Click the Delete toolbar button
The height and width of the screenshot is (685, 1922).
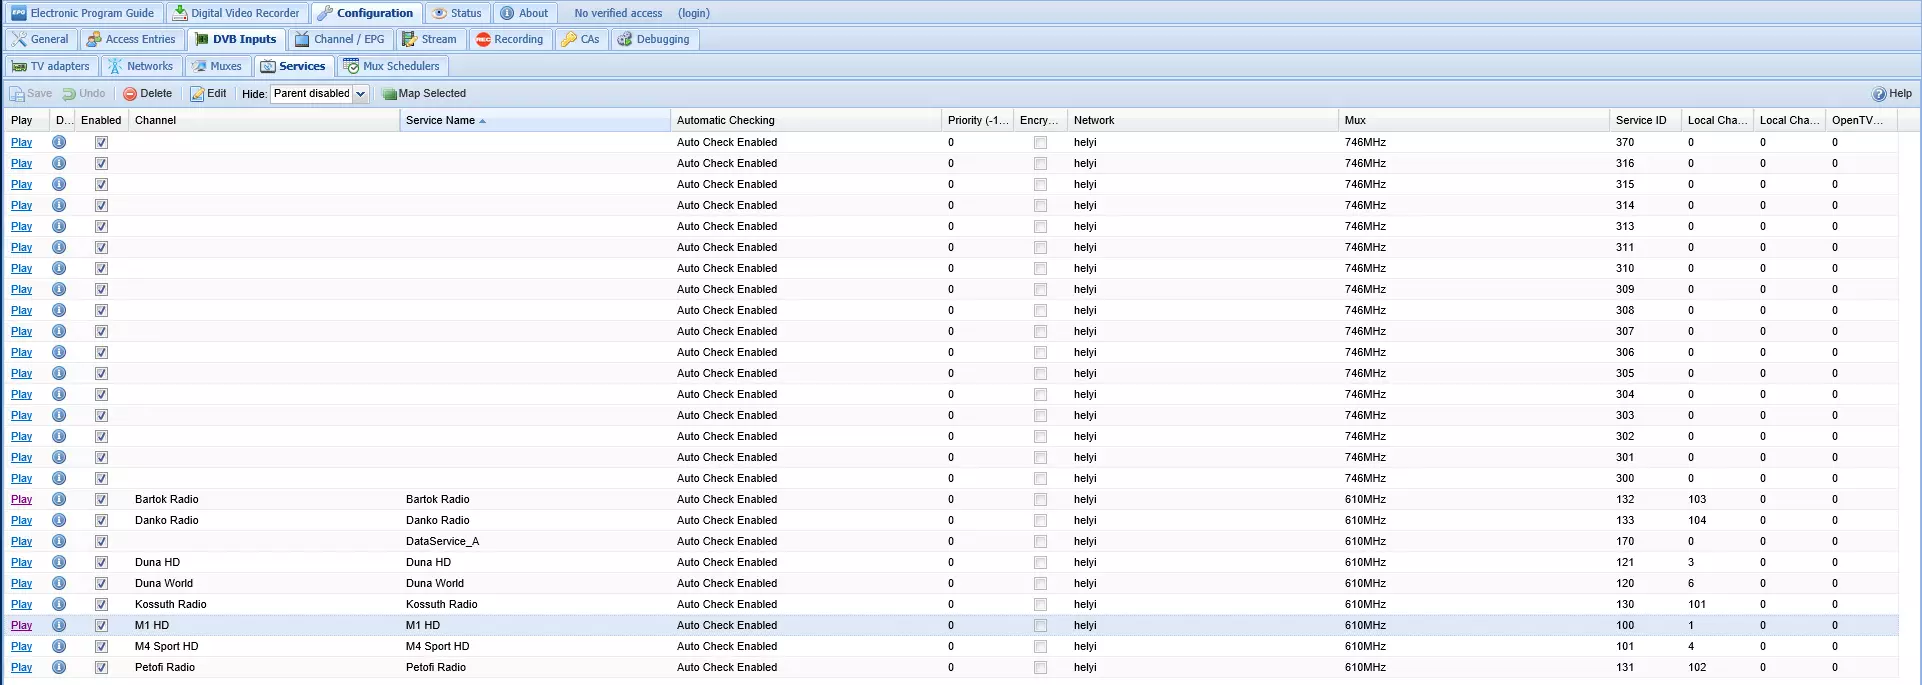pyautogui.click(x=147, y=93)
